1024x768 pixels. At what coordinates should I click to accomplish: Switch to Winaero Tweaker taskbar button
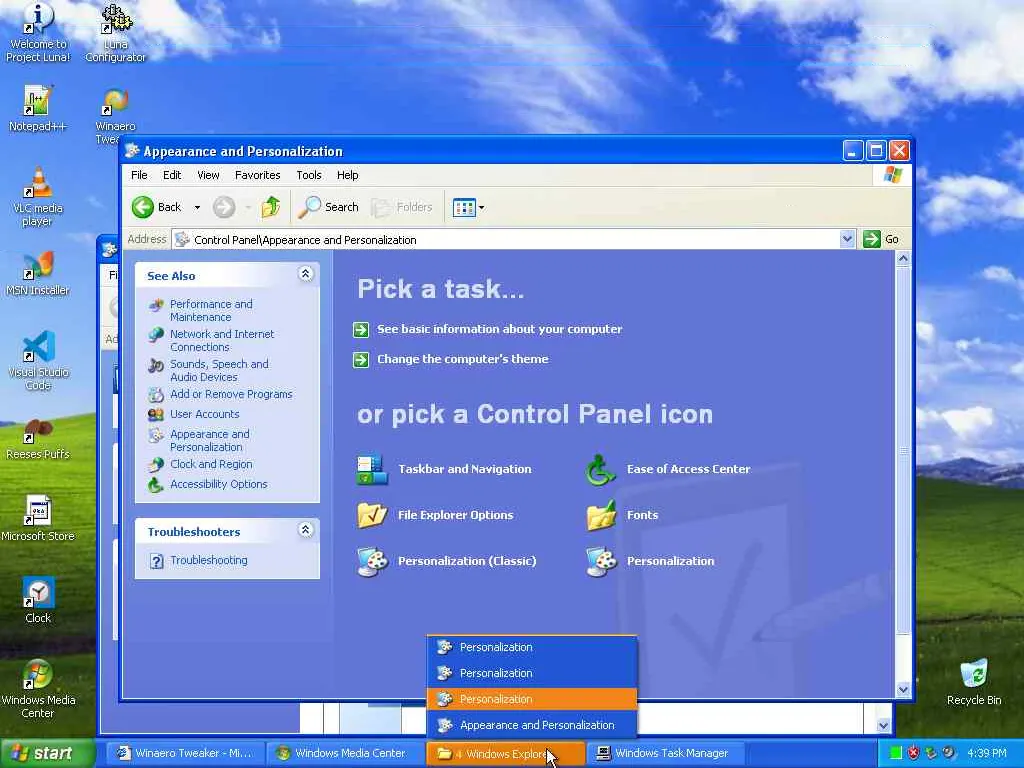185,754
